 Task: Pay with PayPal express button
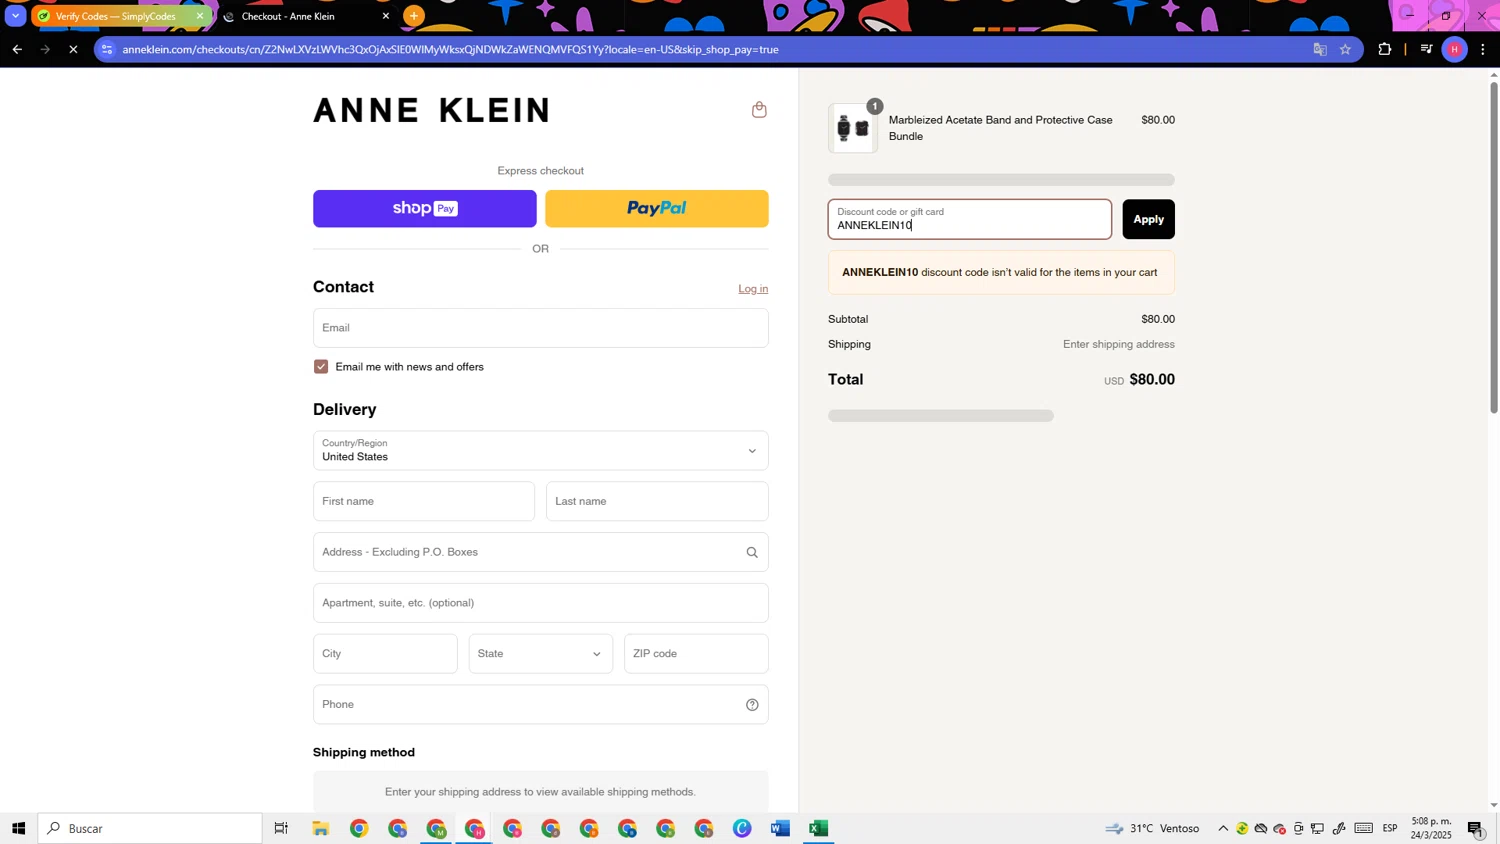coord(657,209)
